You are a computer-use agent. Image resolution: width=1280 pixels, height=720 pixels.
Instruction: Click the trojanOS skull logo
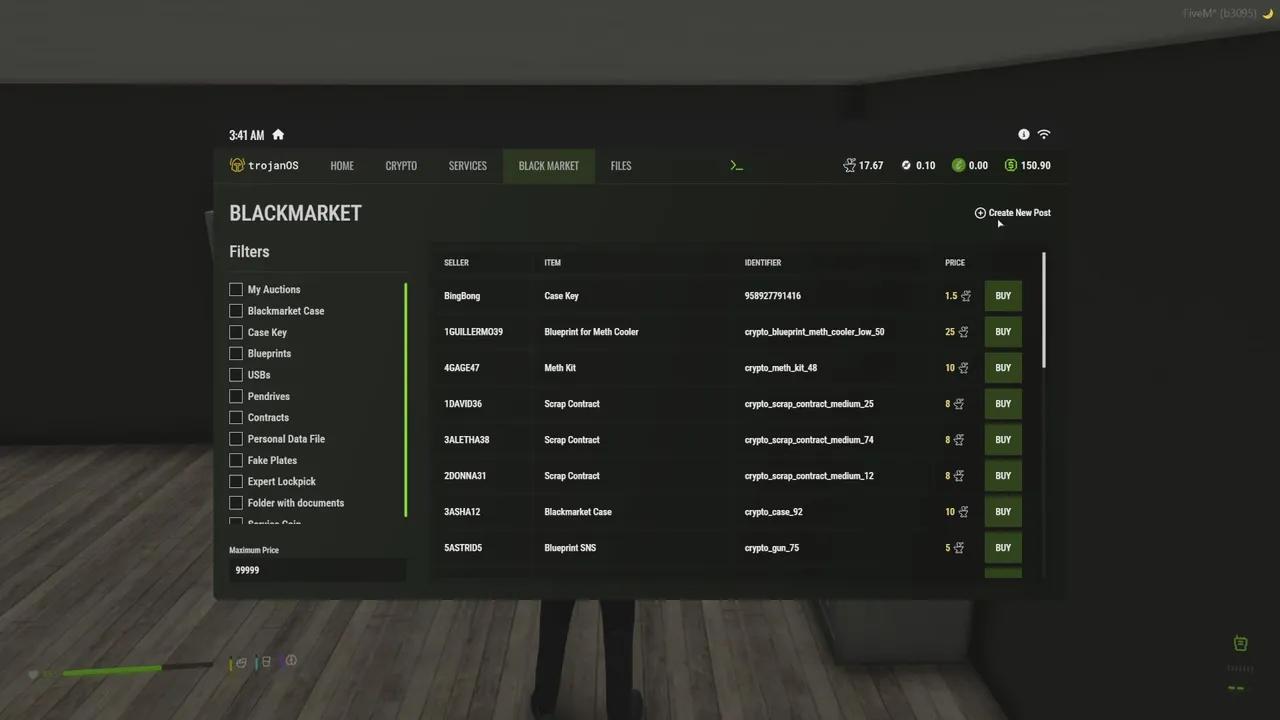(x=237, y=165)
